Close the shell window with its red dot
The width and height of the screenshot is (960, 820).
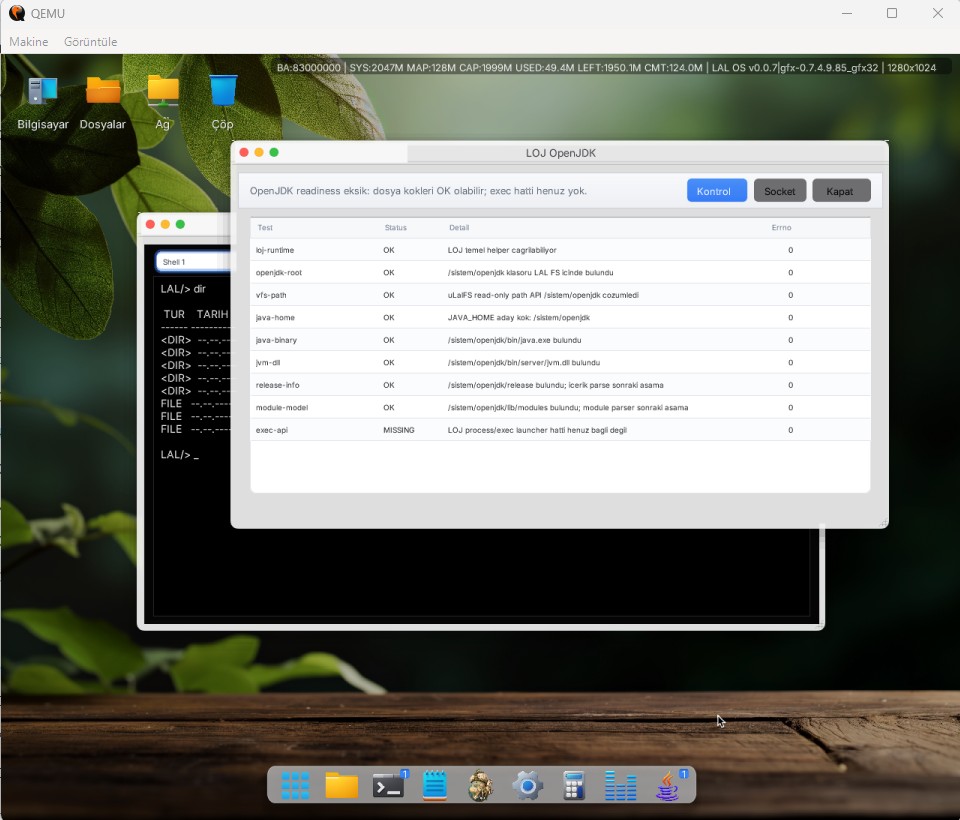pyautogui.click(x=151, y=224)
